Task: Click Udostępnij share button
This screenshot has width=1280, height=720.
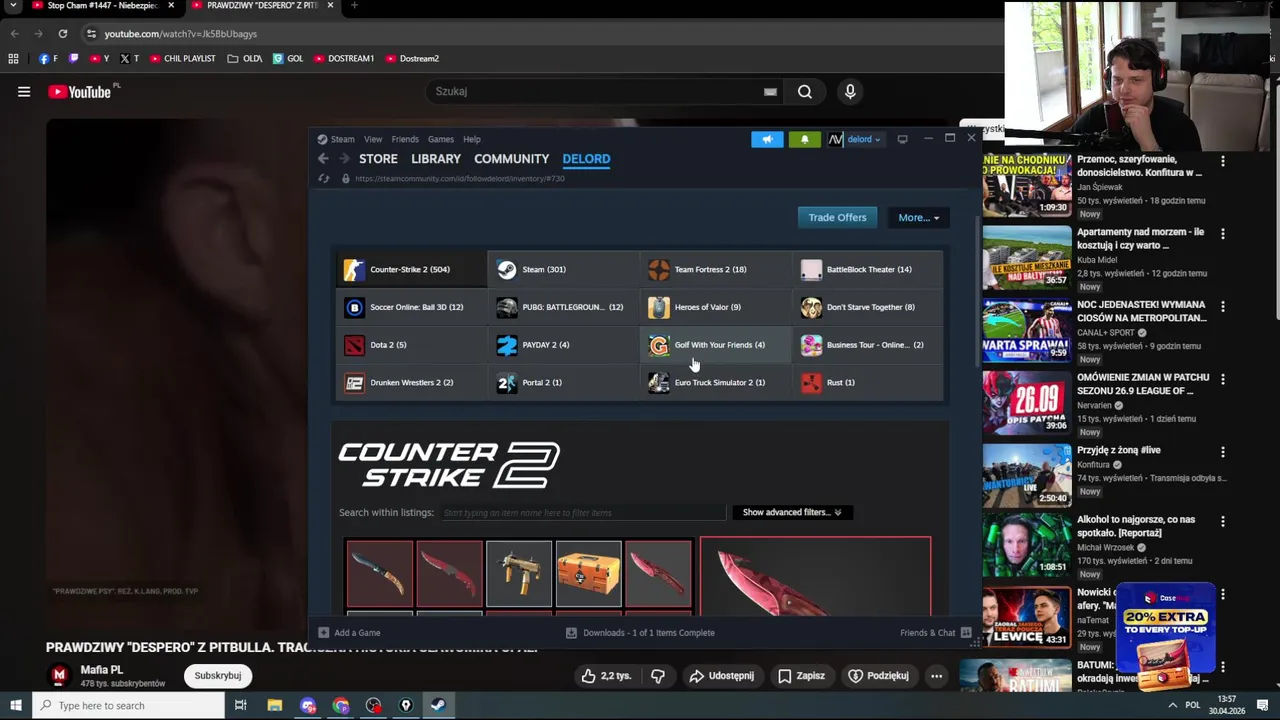Action: [x=721, y=676]
